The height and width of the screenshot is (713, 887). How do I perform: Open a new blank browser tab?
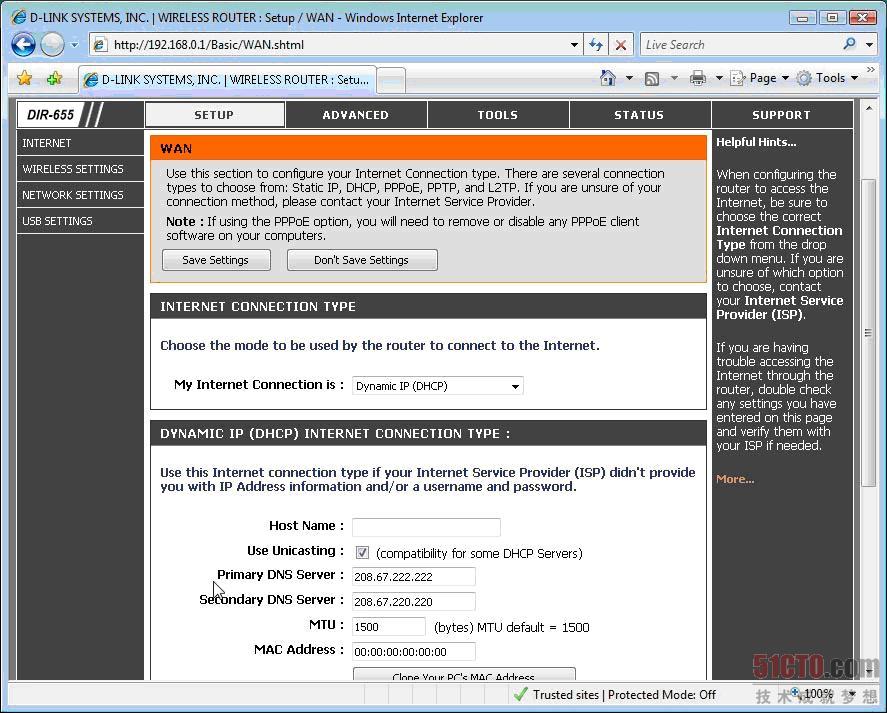(x=391, y=80)
